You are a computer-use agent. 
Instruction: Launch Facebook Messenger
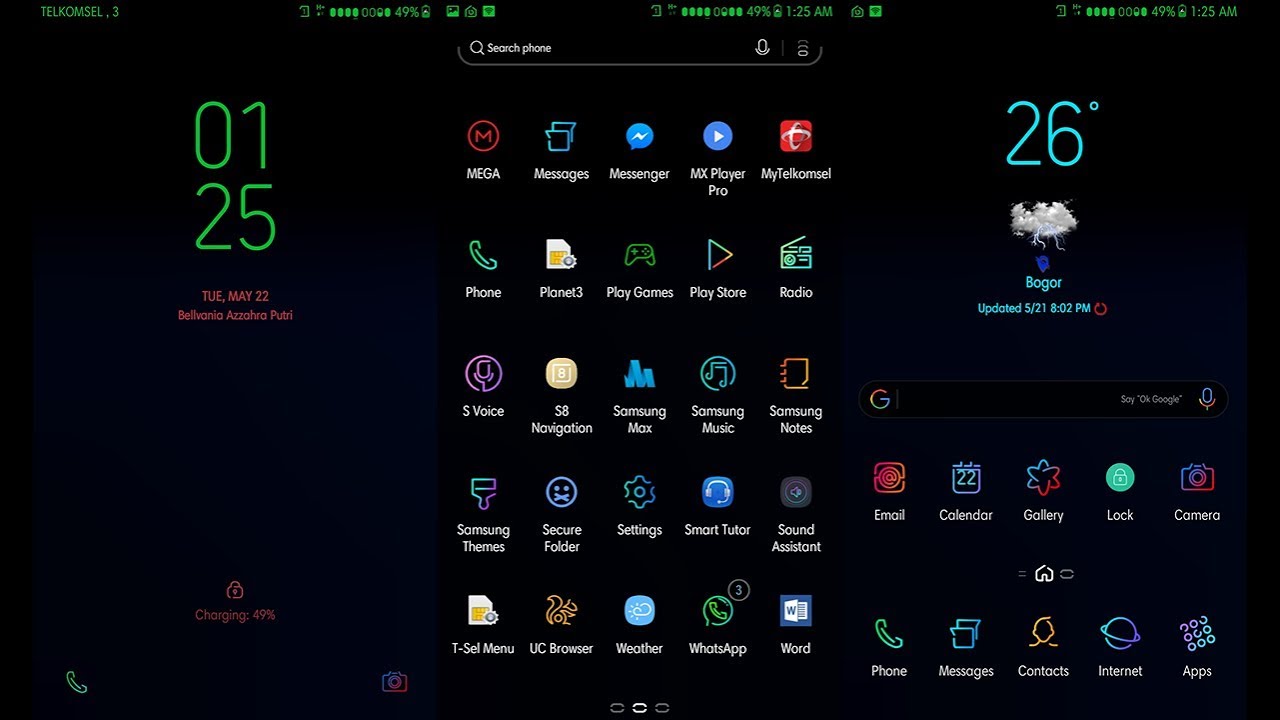click(639, 136)
